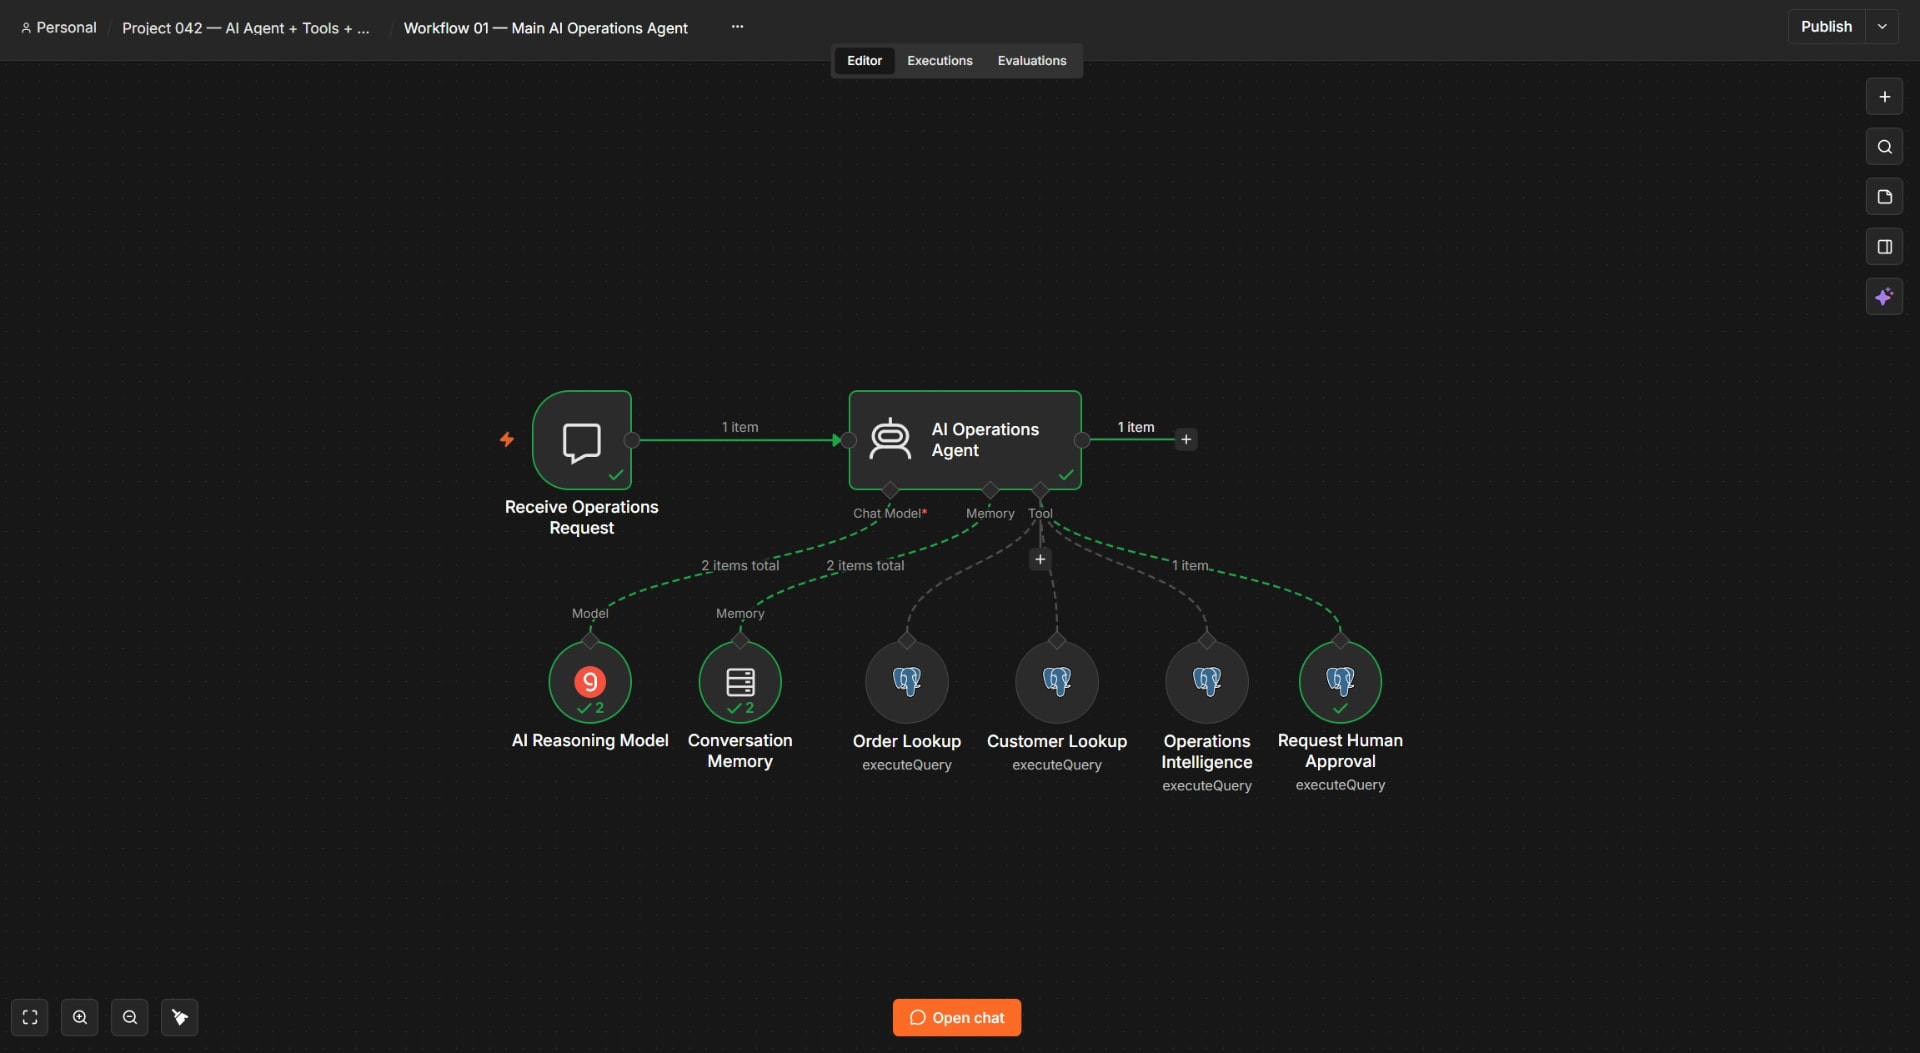Add a sticky note from right sidebar
Viewport: 1920px width, 1053px height.
tap(1884, 197)
